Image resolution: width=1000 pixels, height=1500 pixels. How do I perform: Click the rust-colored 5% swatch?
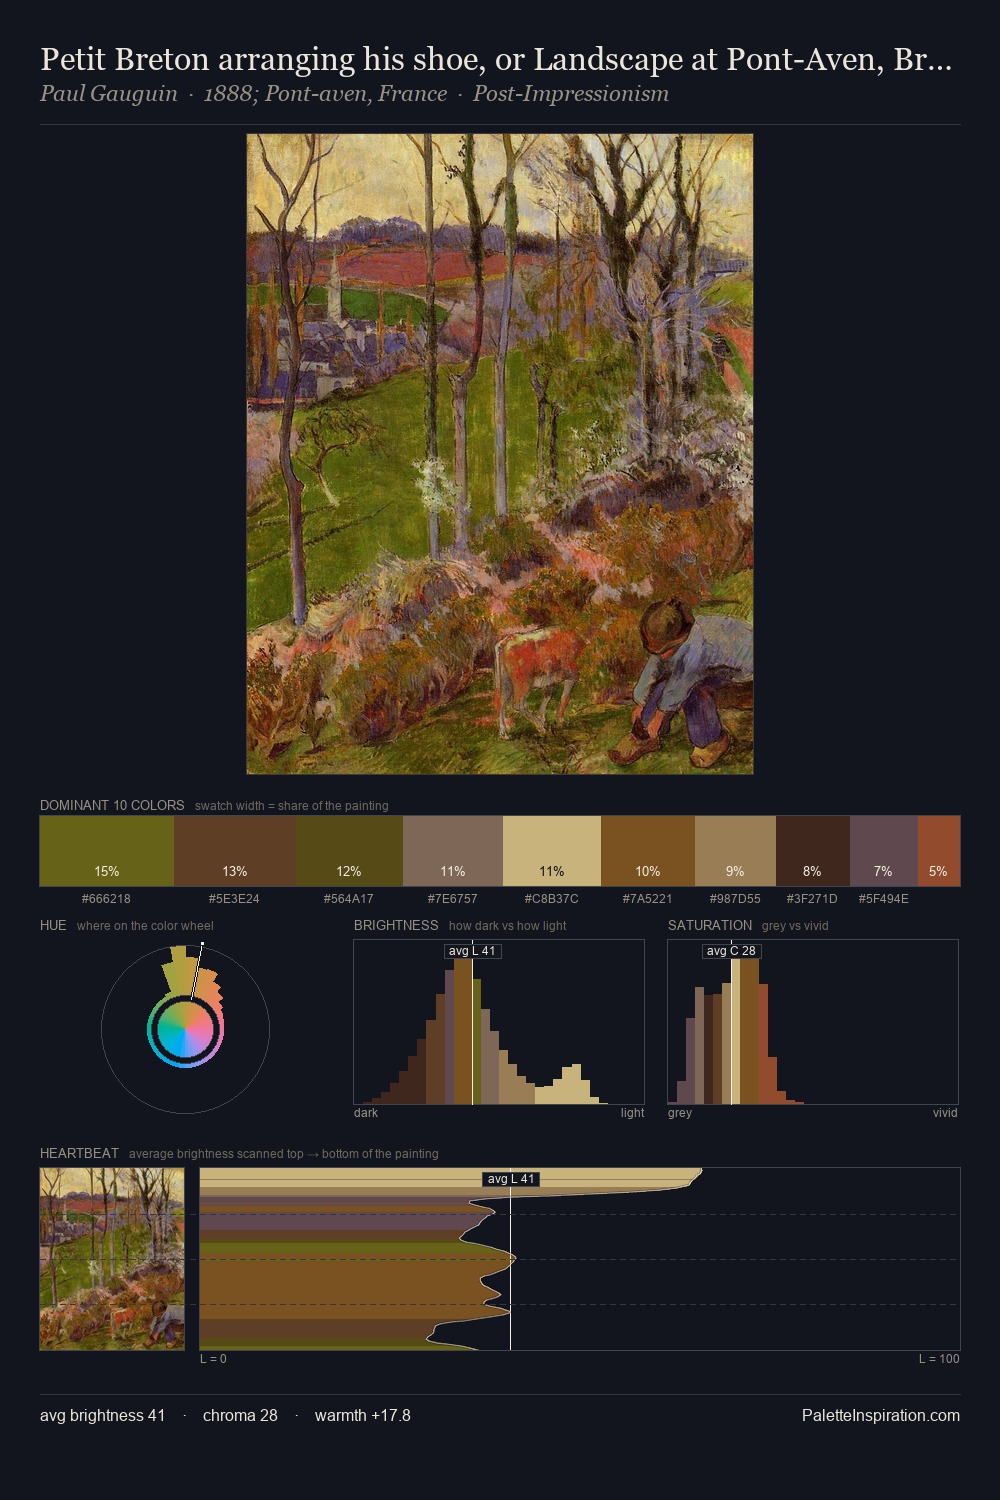(939, 851)
